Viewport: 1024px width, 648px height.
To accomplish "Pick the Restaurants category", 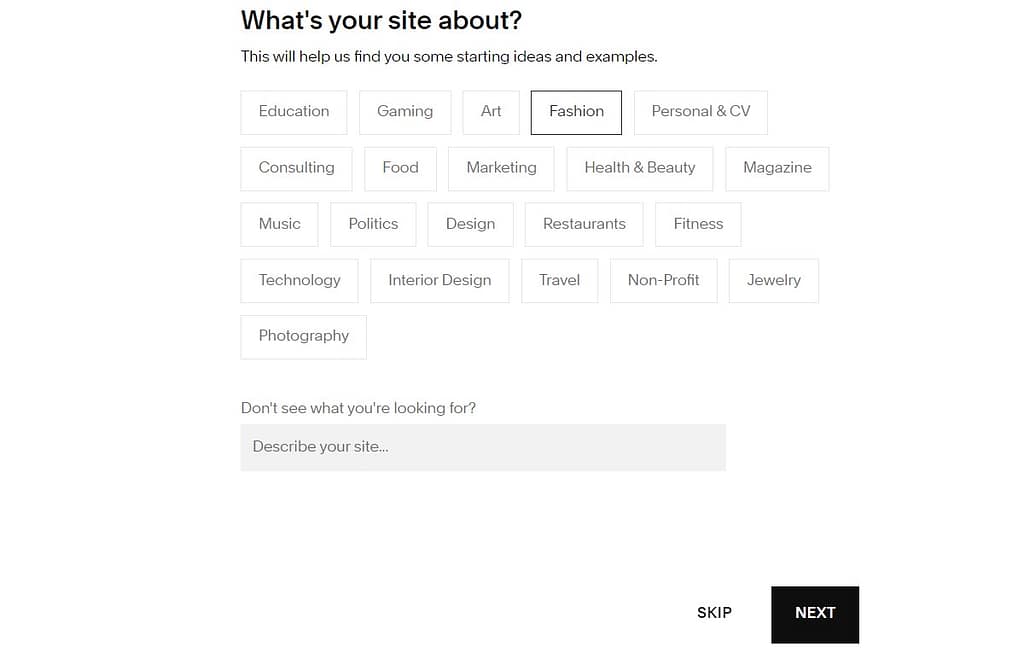I will [584, 224].
